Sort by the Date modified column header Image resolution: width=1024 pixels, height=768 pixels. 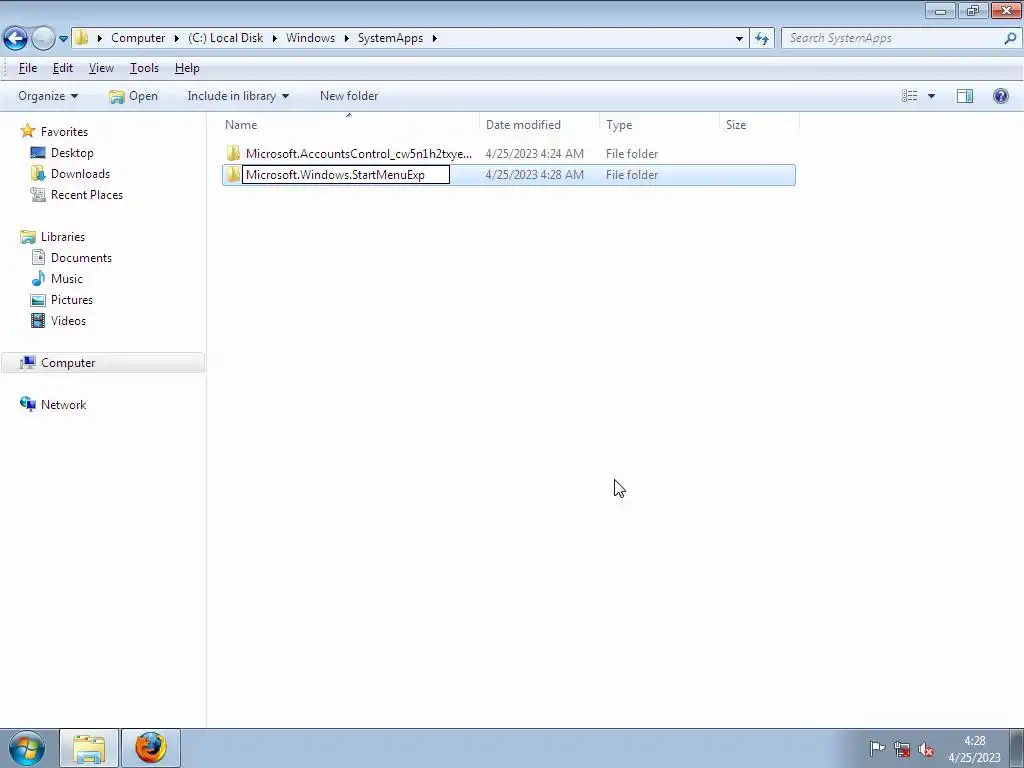(x=539, y=125)
